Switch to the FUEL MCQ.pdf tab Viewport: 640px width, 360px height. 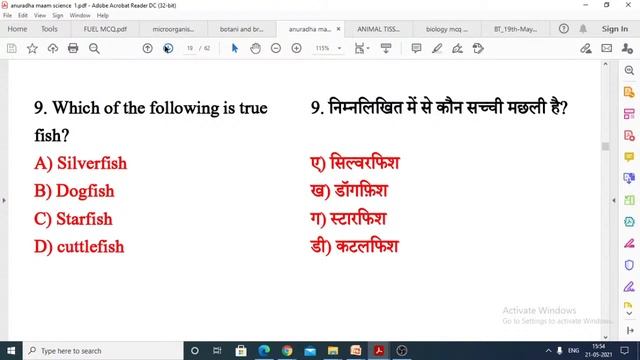105,29
